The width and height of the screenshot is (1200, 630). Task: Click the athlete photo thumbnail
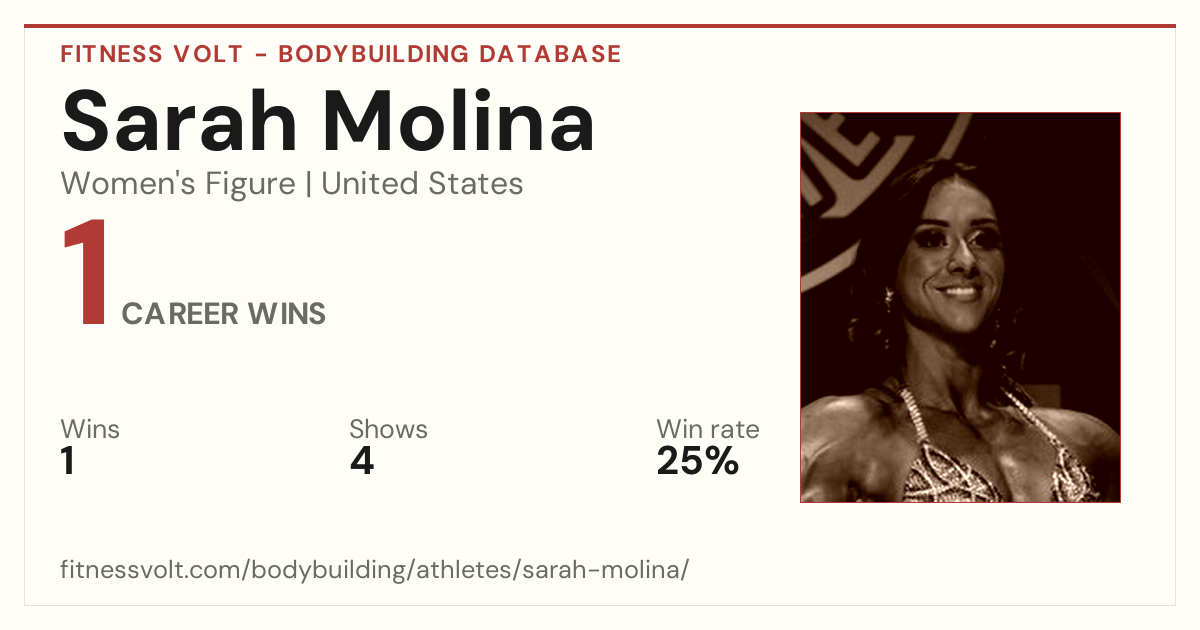(x=960, y=307)
